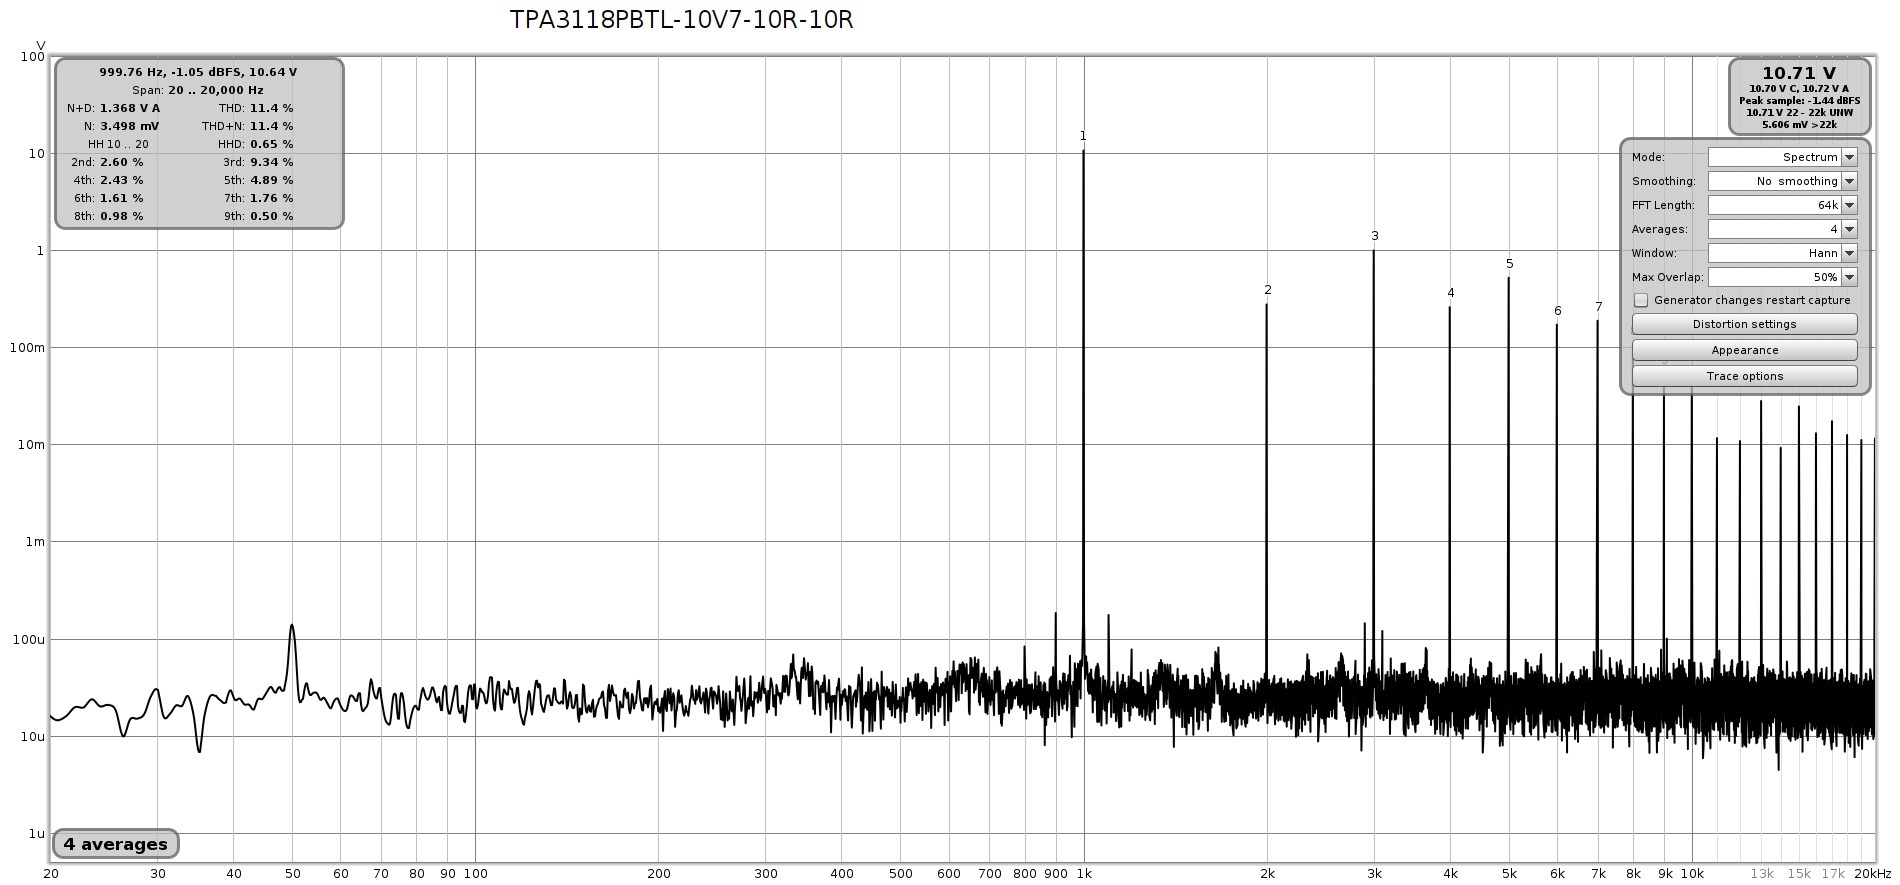This screenshot has width=1900, height=885.
Task: Click the 2nd harmonic 2.60 % entry
Action: [107, 162]
